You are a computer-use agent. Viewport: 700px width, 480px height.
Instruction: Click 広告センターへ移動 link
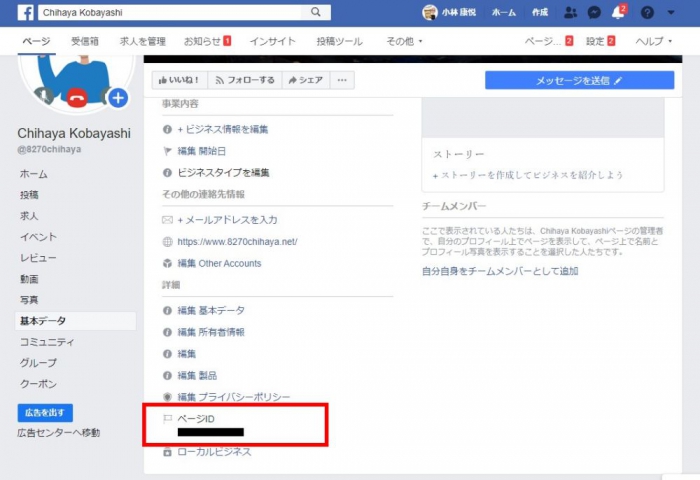(x=58, y=433)
